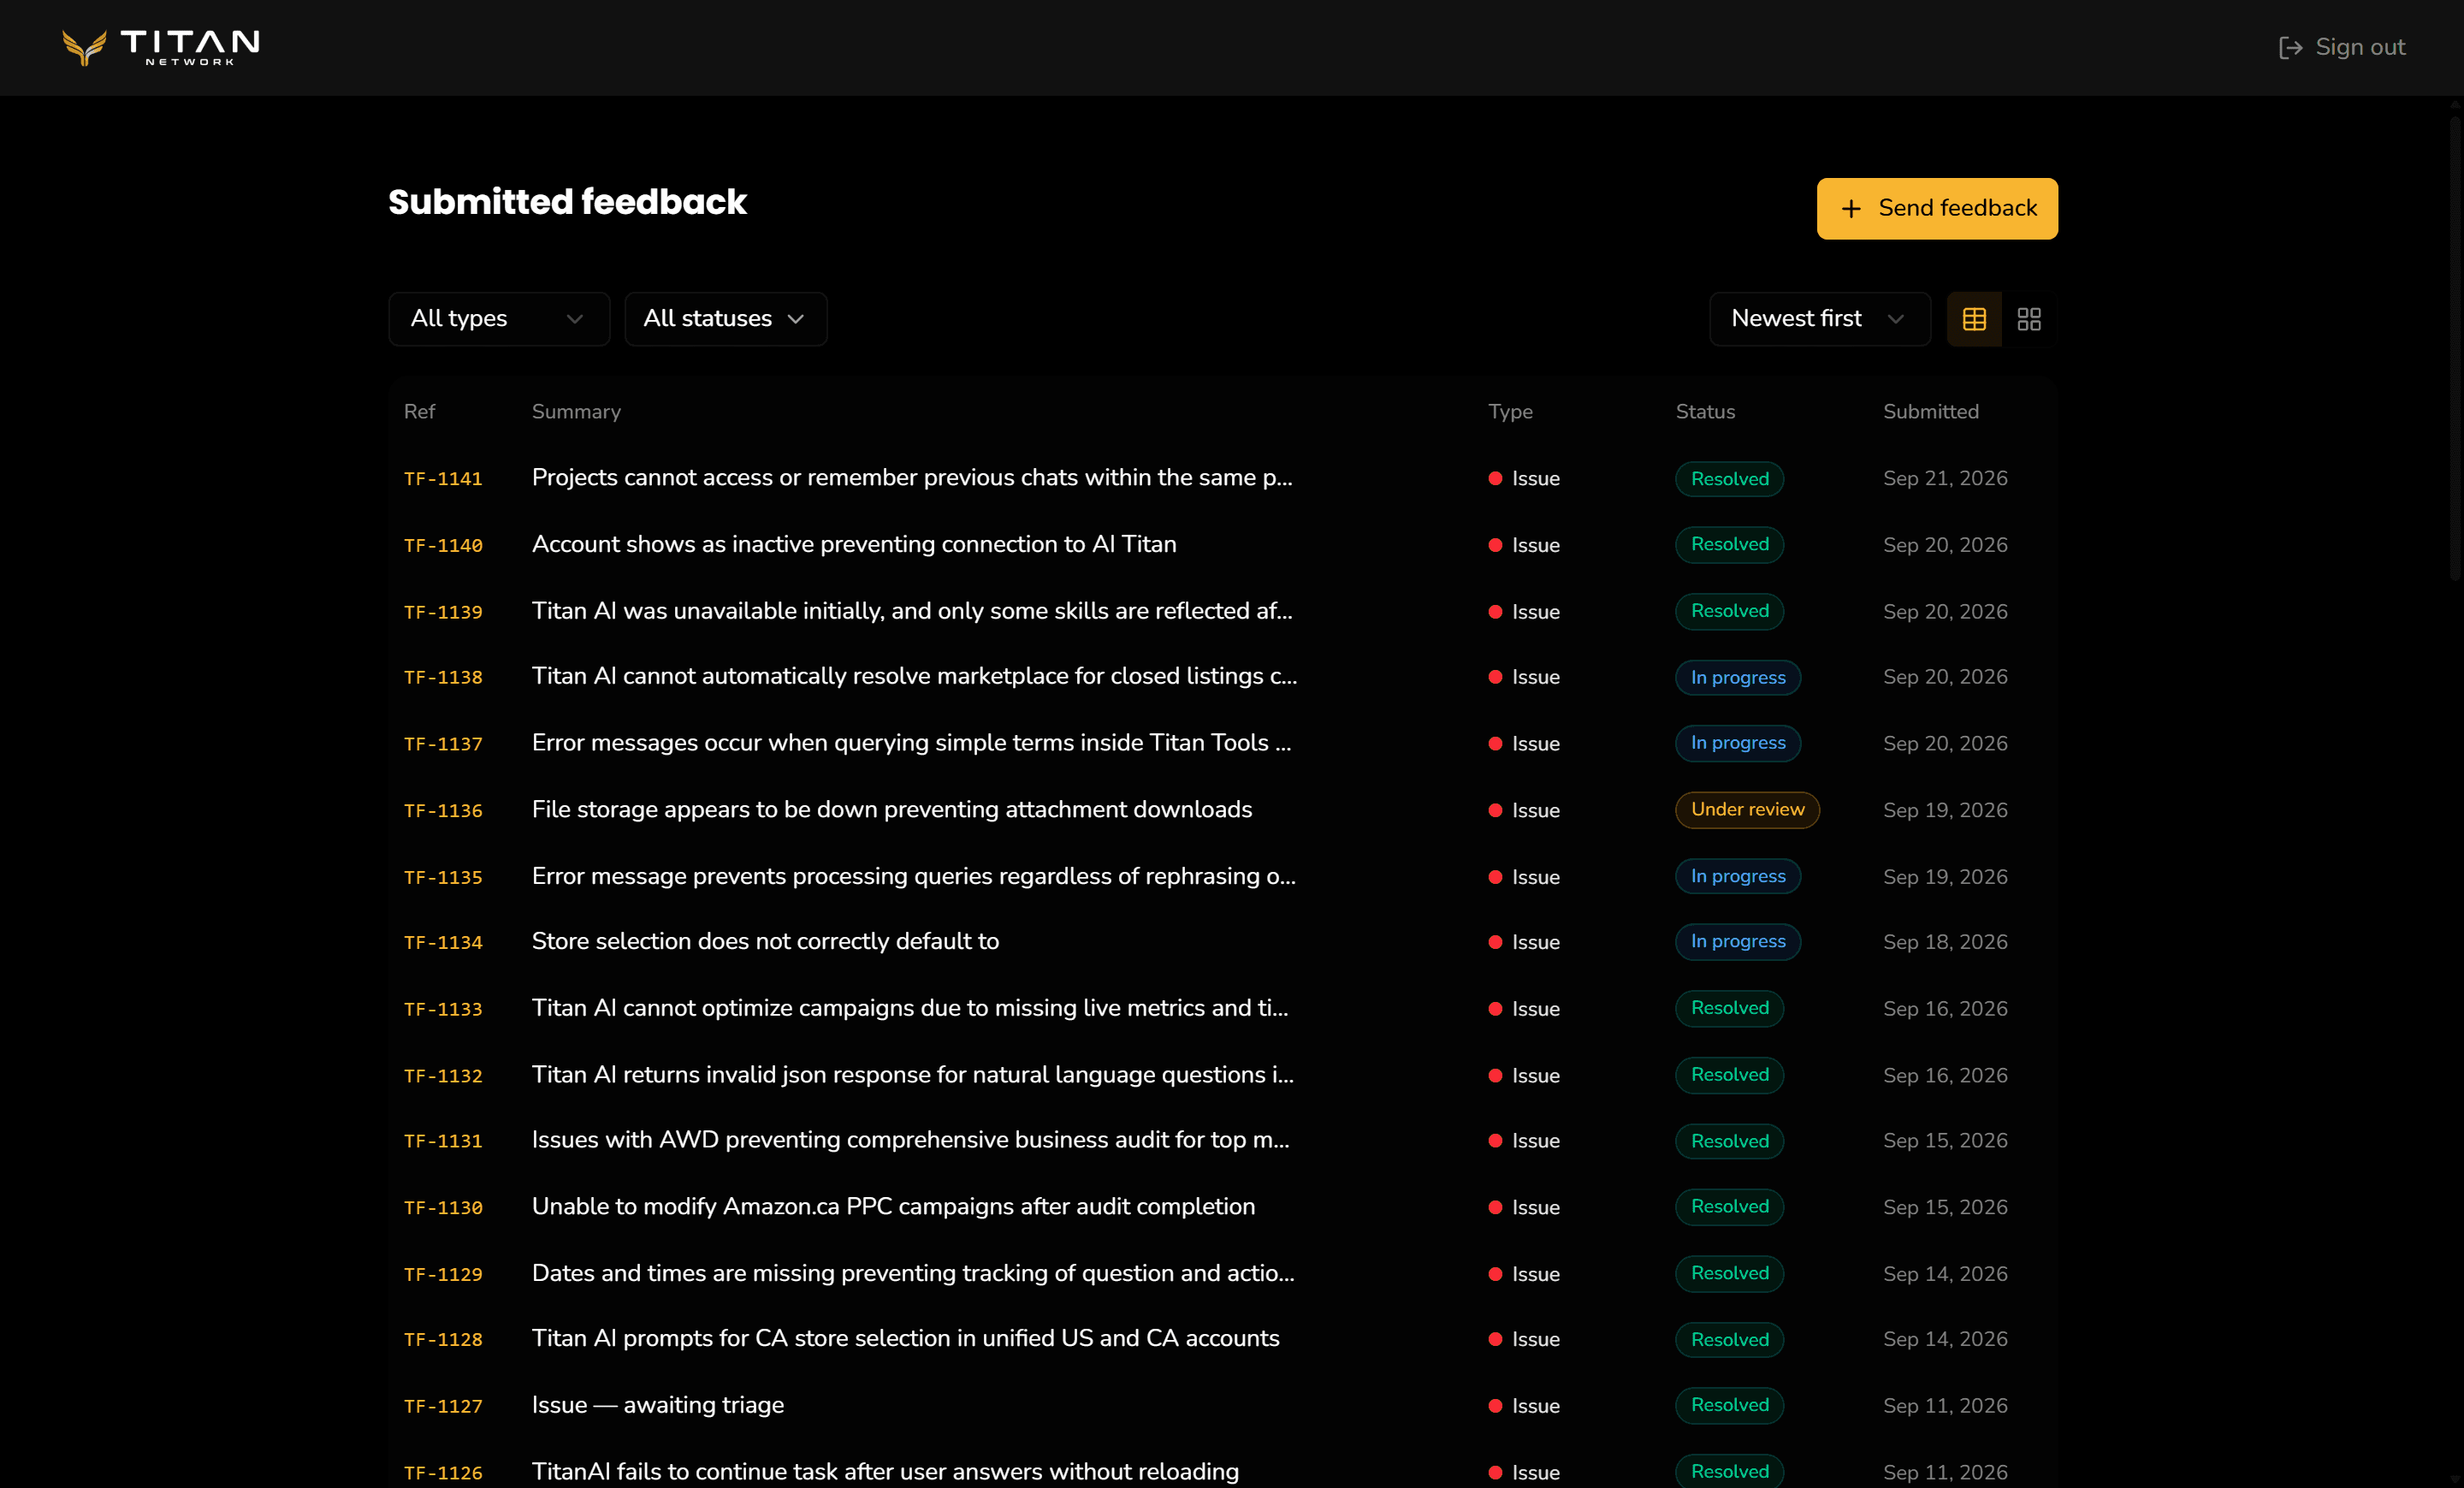Click the page vertical scrollbar
The image size is (2464, 1488).
tap(2455, 348)
